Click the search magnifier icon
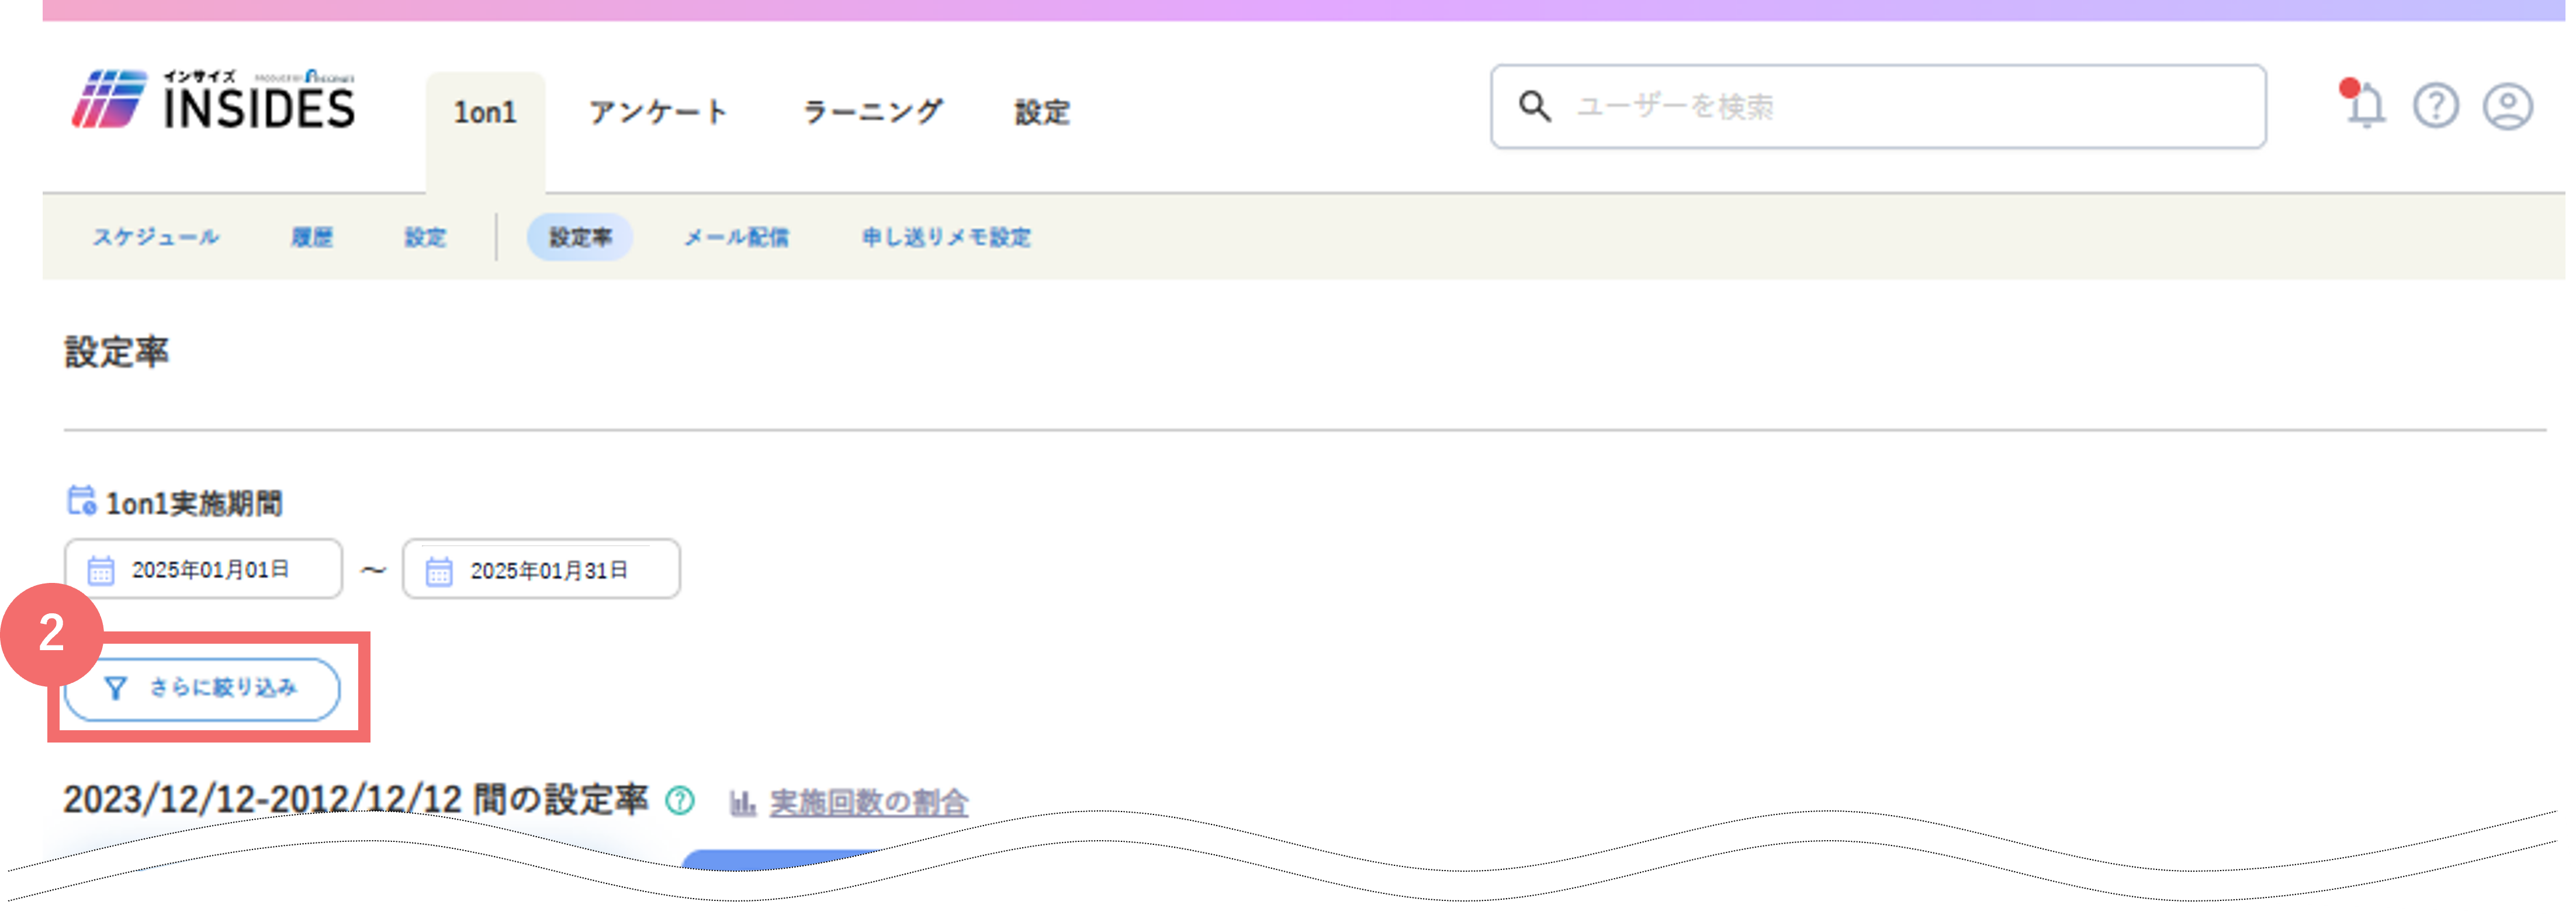The height and width of the screenshot is (915, 2576). (1535, 106)
